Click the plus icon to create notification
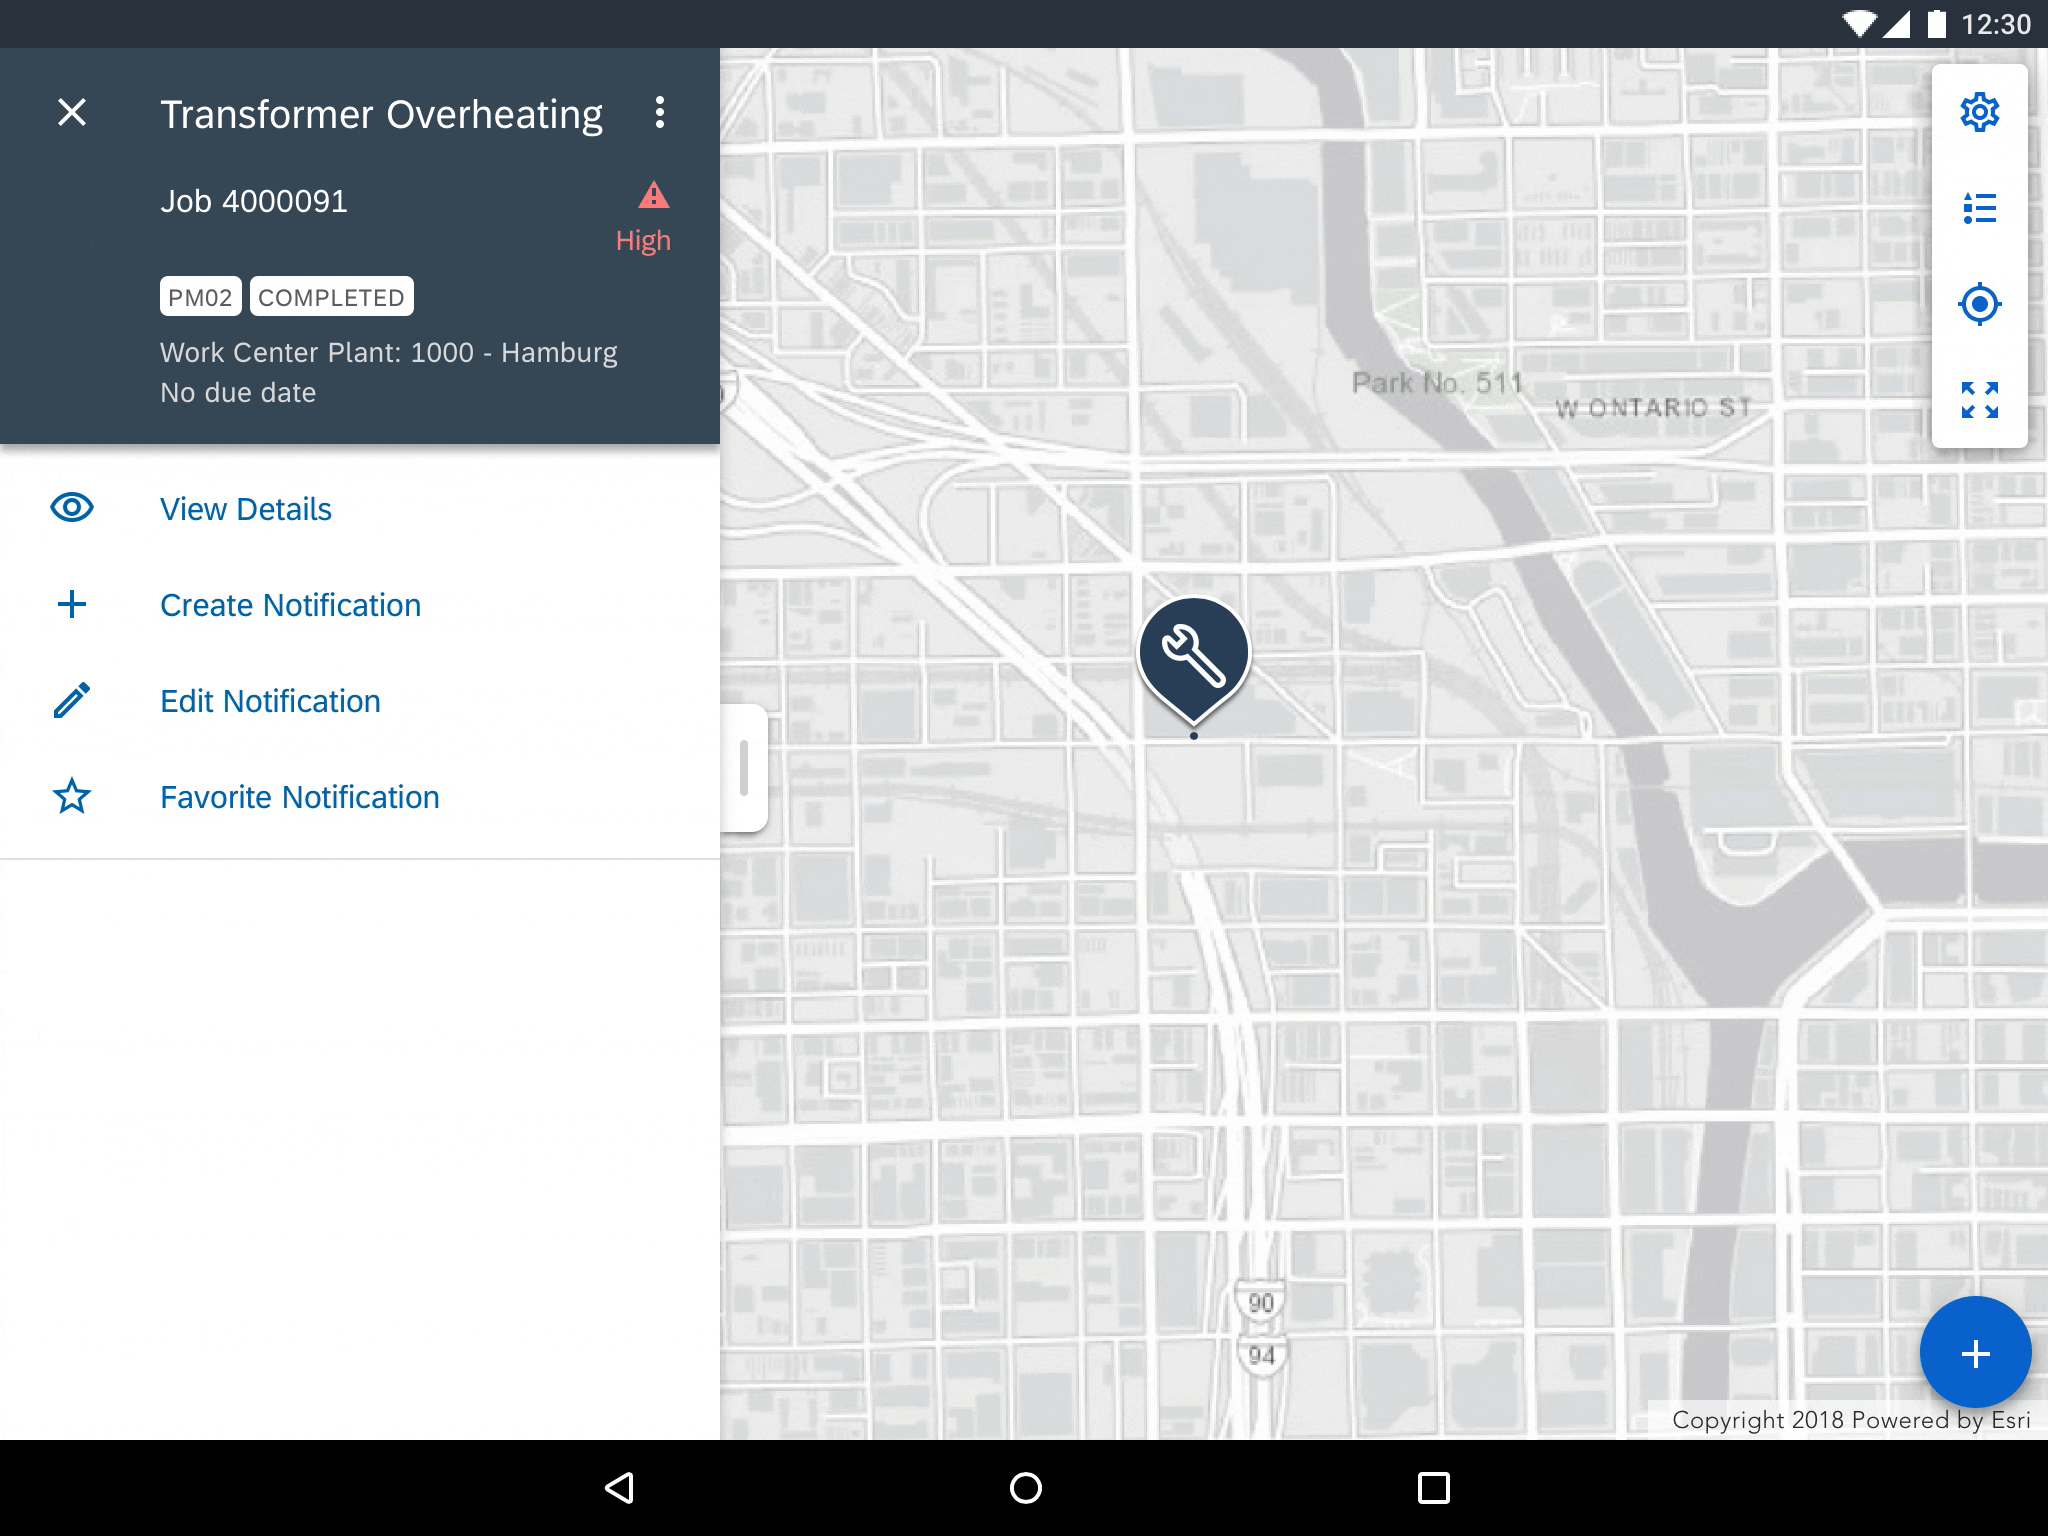 [73, 603]
